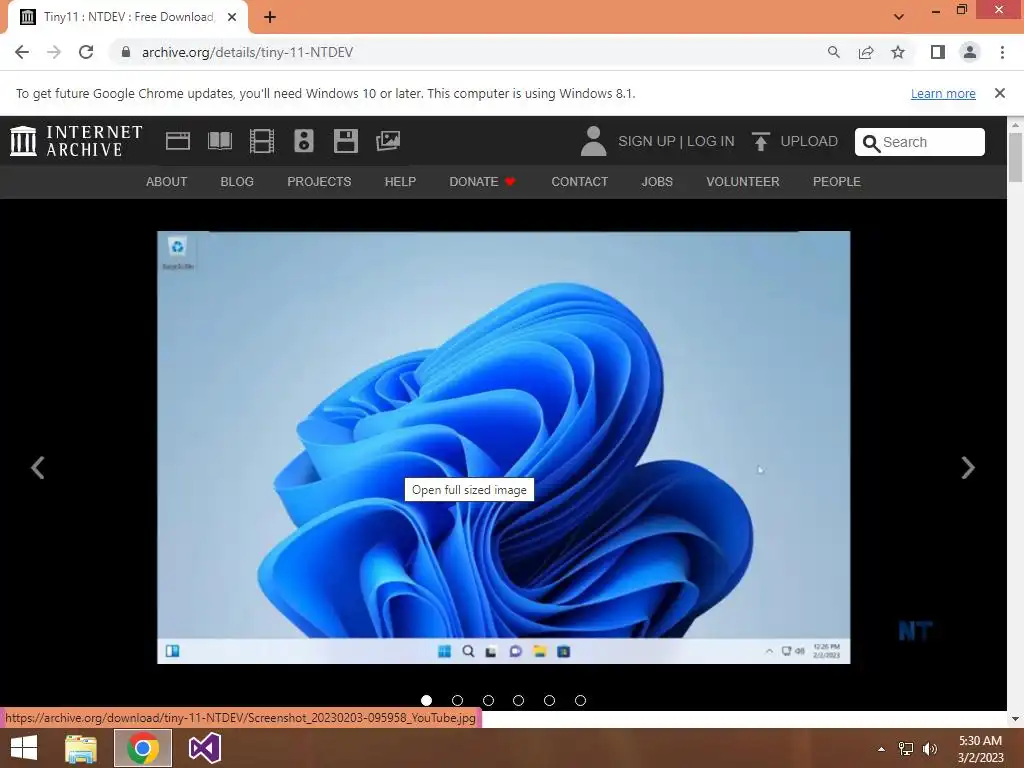Viewport: 1024px width, 768px height.
Task: Select third carousel dot
Action: 488,700
